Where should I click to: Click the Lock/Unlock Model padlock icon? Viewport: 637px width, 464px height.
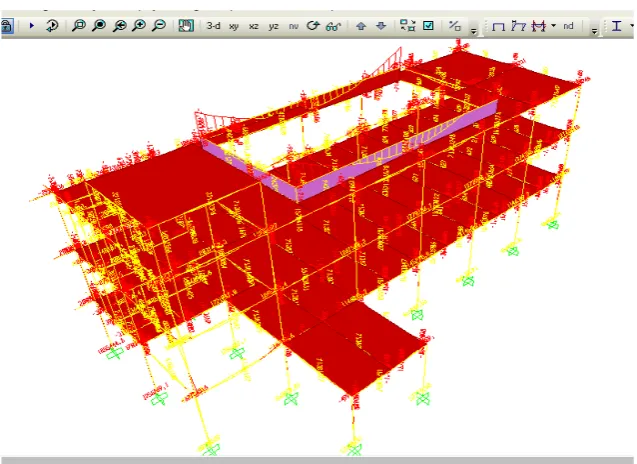pyautogui.click(x=7, y=26)
